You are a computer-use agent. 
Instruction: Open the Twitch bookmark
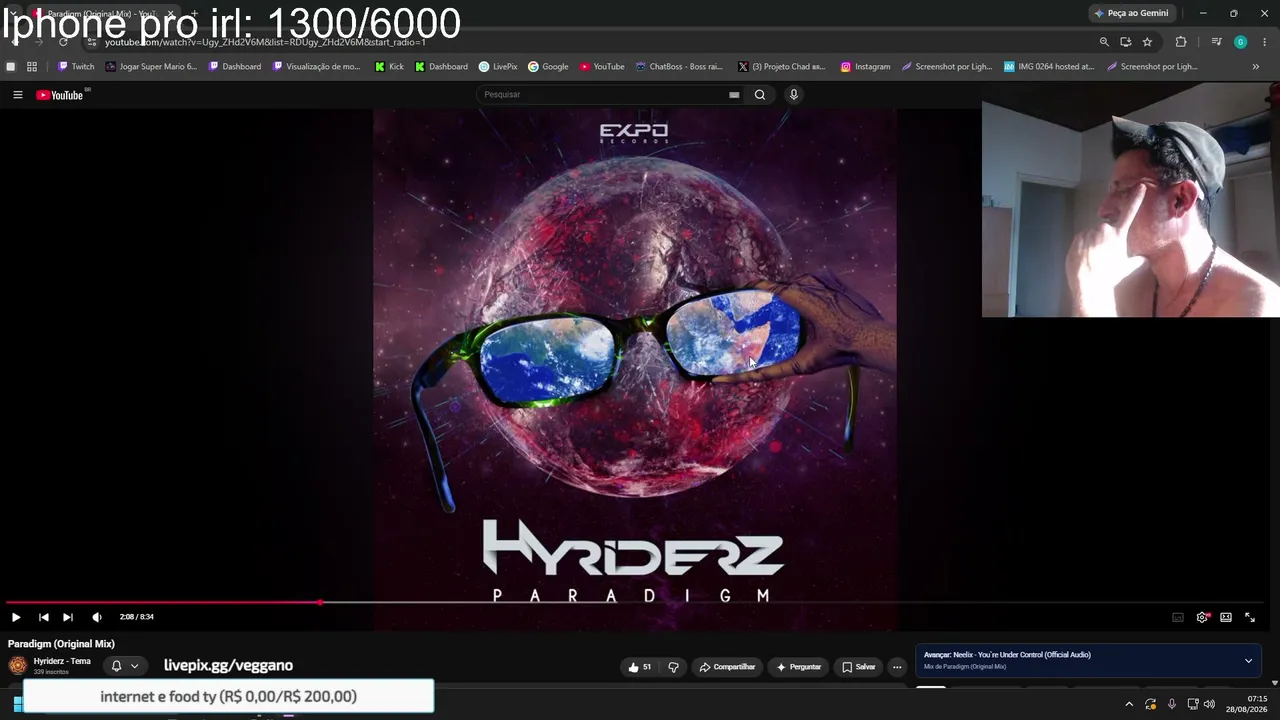76,67
